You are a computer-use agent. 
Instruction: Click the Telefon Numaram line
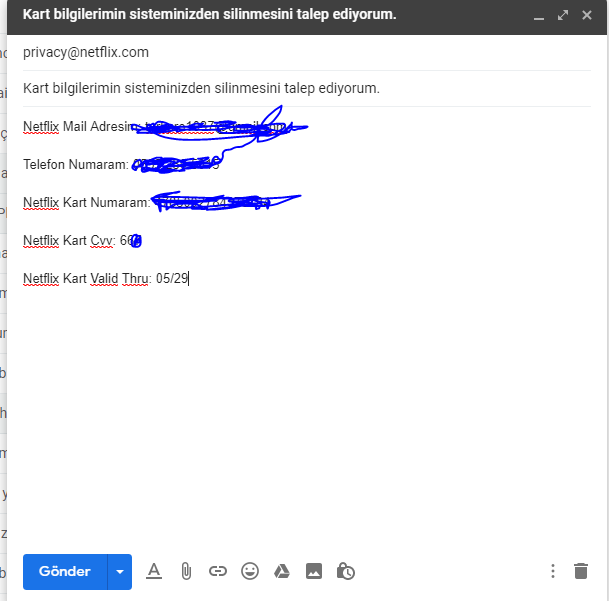click(121, 164)
